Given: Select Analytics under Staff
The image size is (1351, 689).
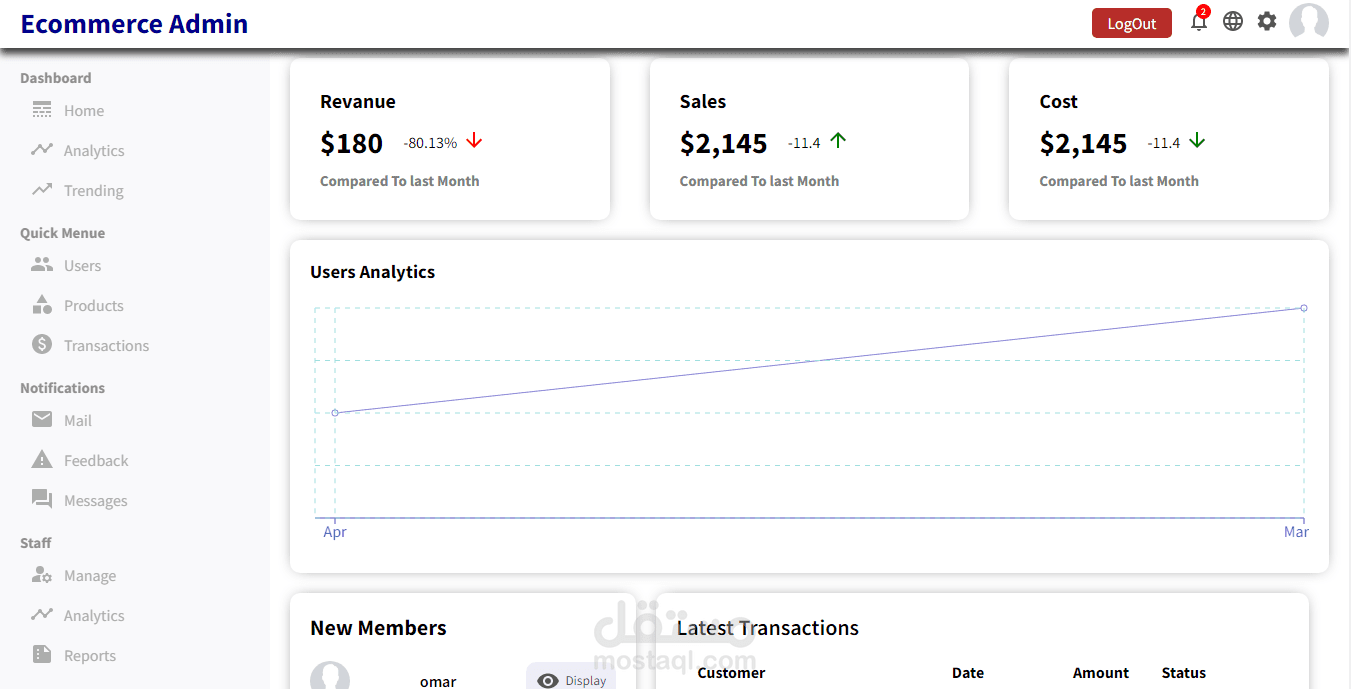Looking at the screenshot, I should click(x=92, y=615).
